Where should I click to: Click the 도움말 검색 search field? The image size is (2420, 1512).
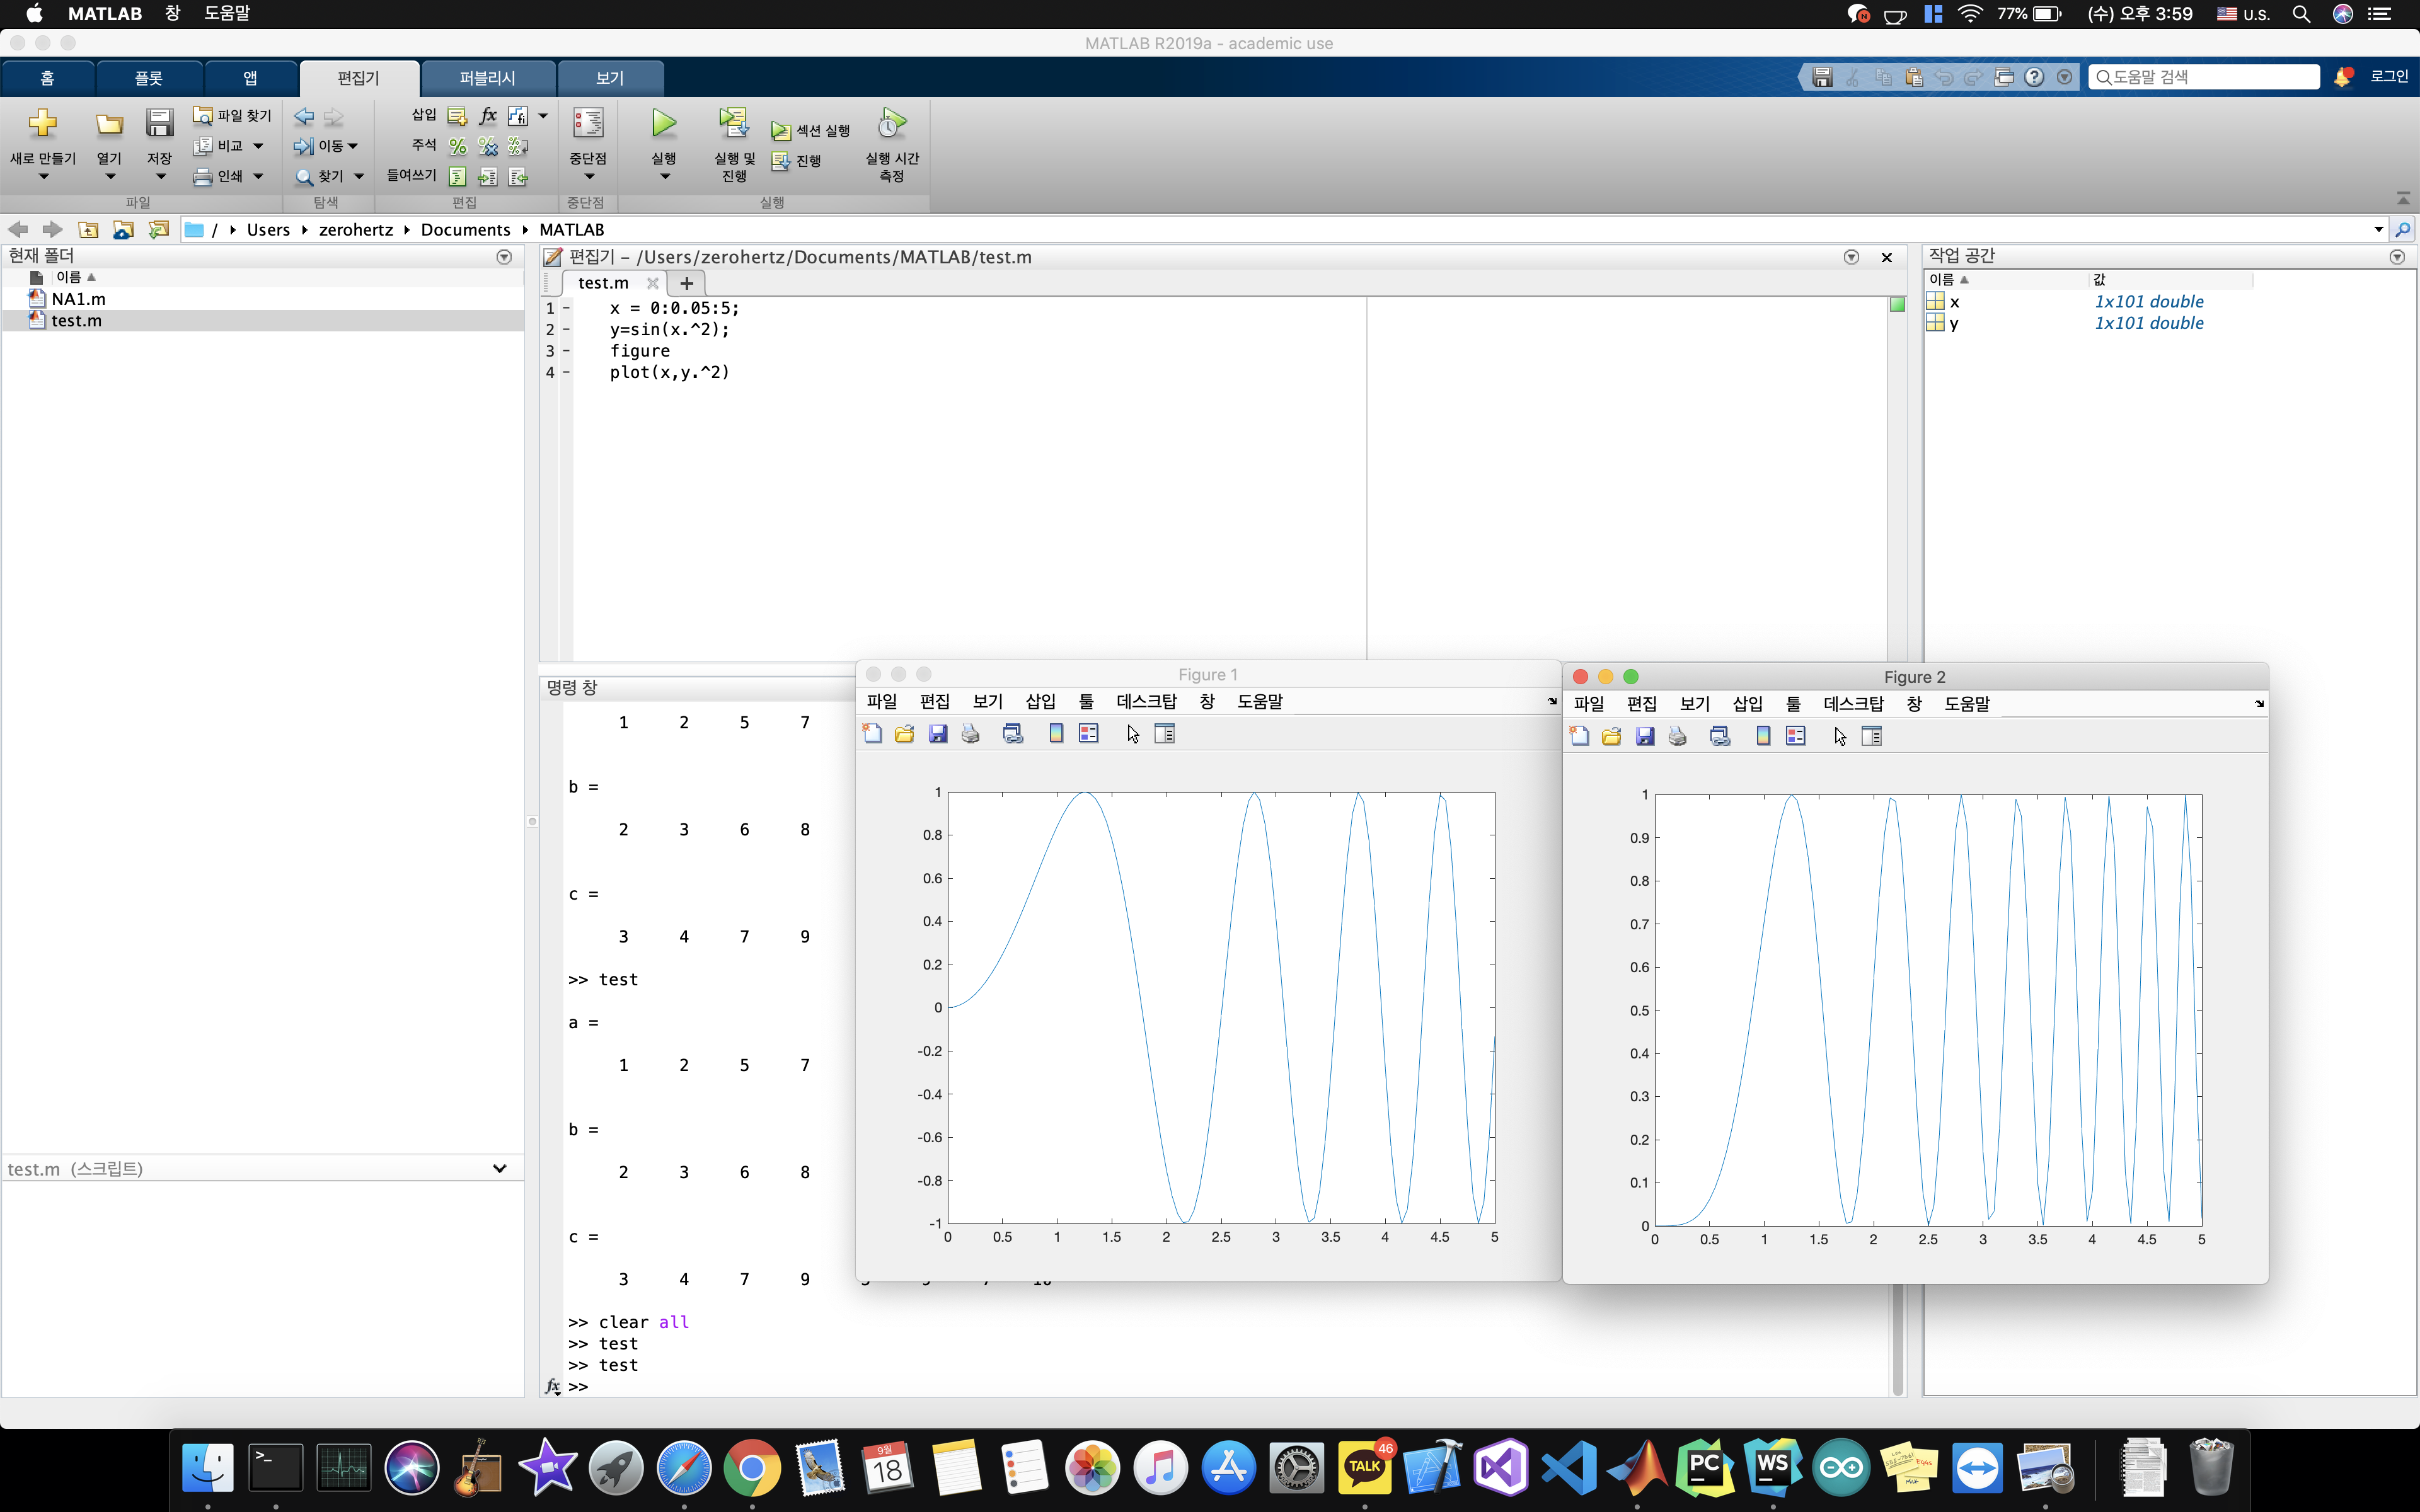coord(2204,77)
